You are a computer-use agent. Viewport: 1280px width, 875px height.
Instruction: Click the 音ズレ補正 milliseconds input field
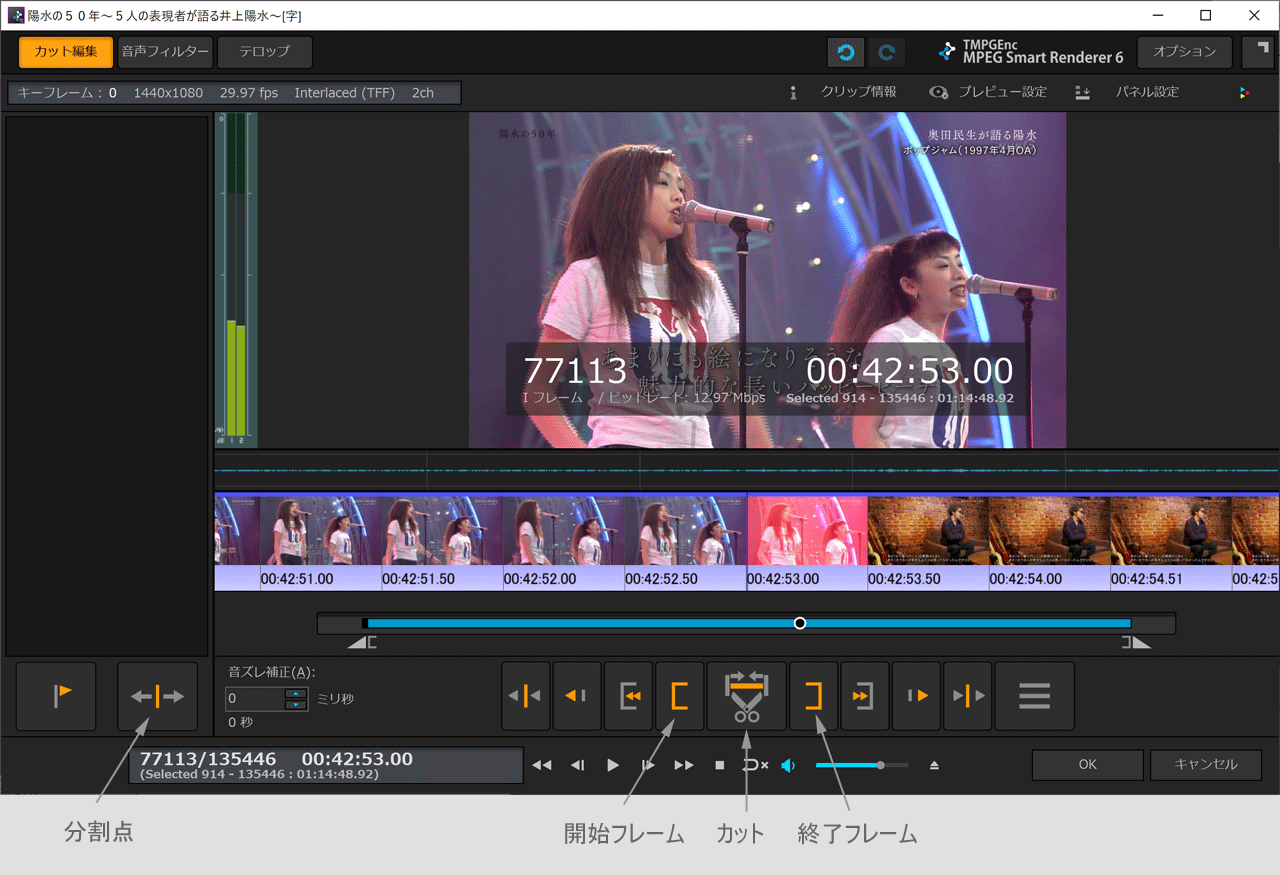point(255,698)
